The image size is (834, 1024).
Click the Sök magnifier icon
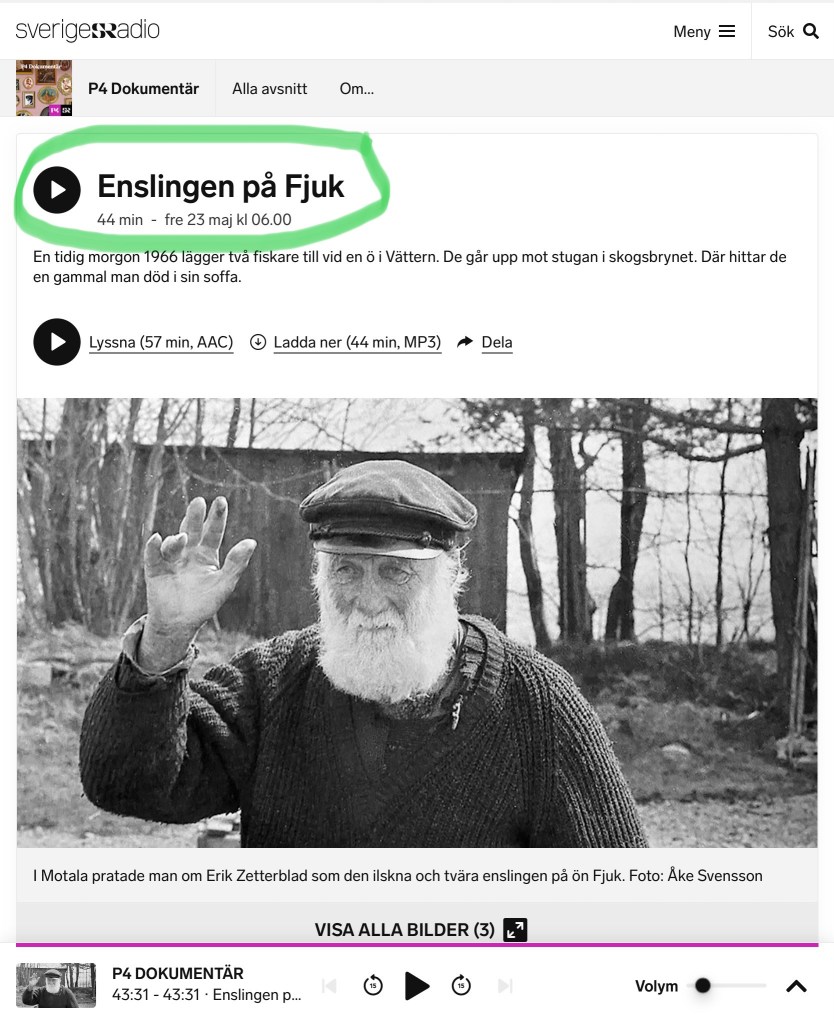pyautogui.click(x=810, y=31)
